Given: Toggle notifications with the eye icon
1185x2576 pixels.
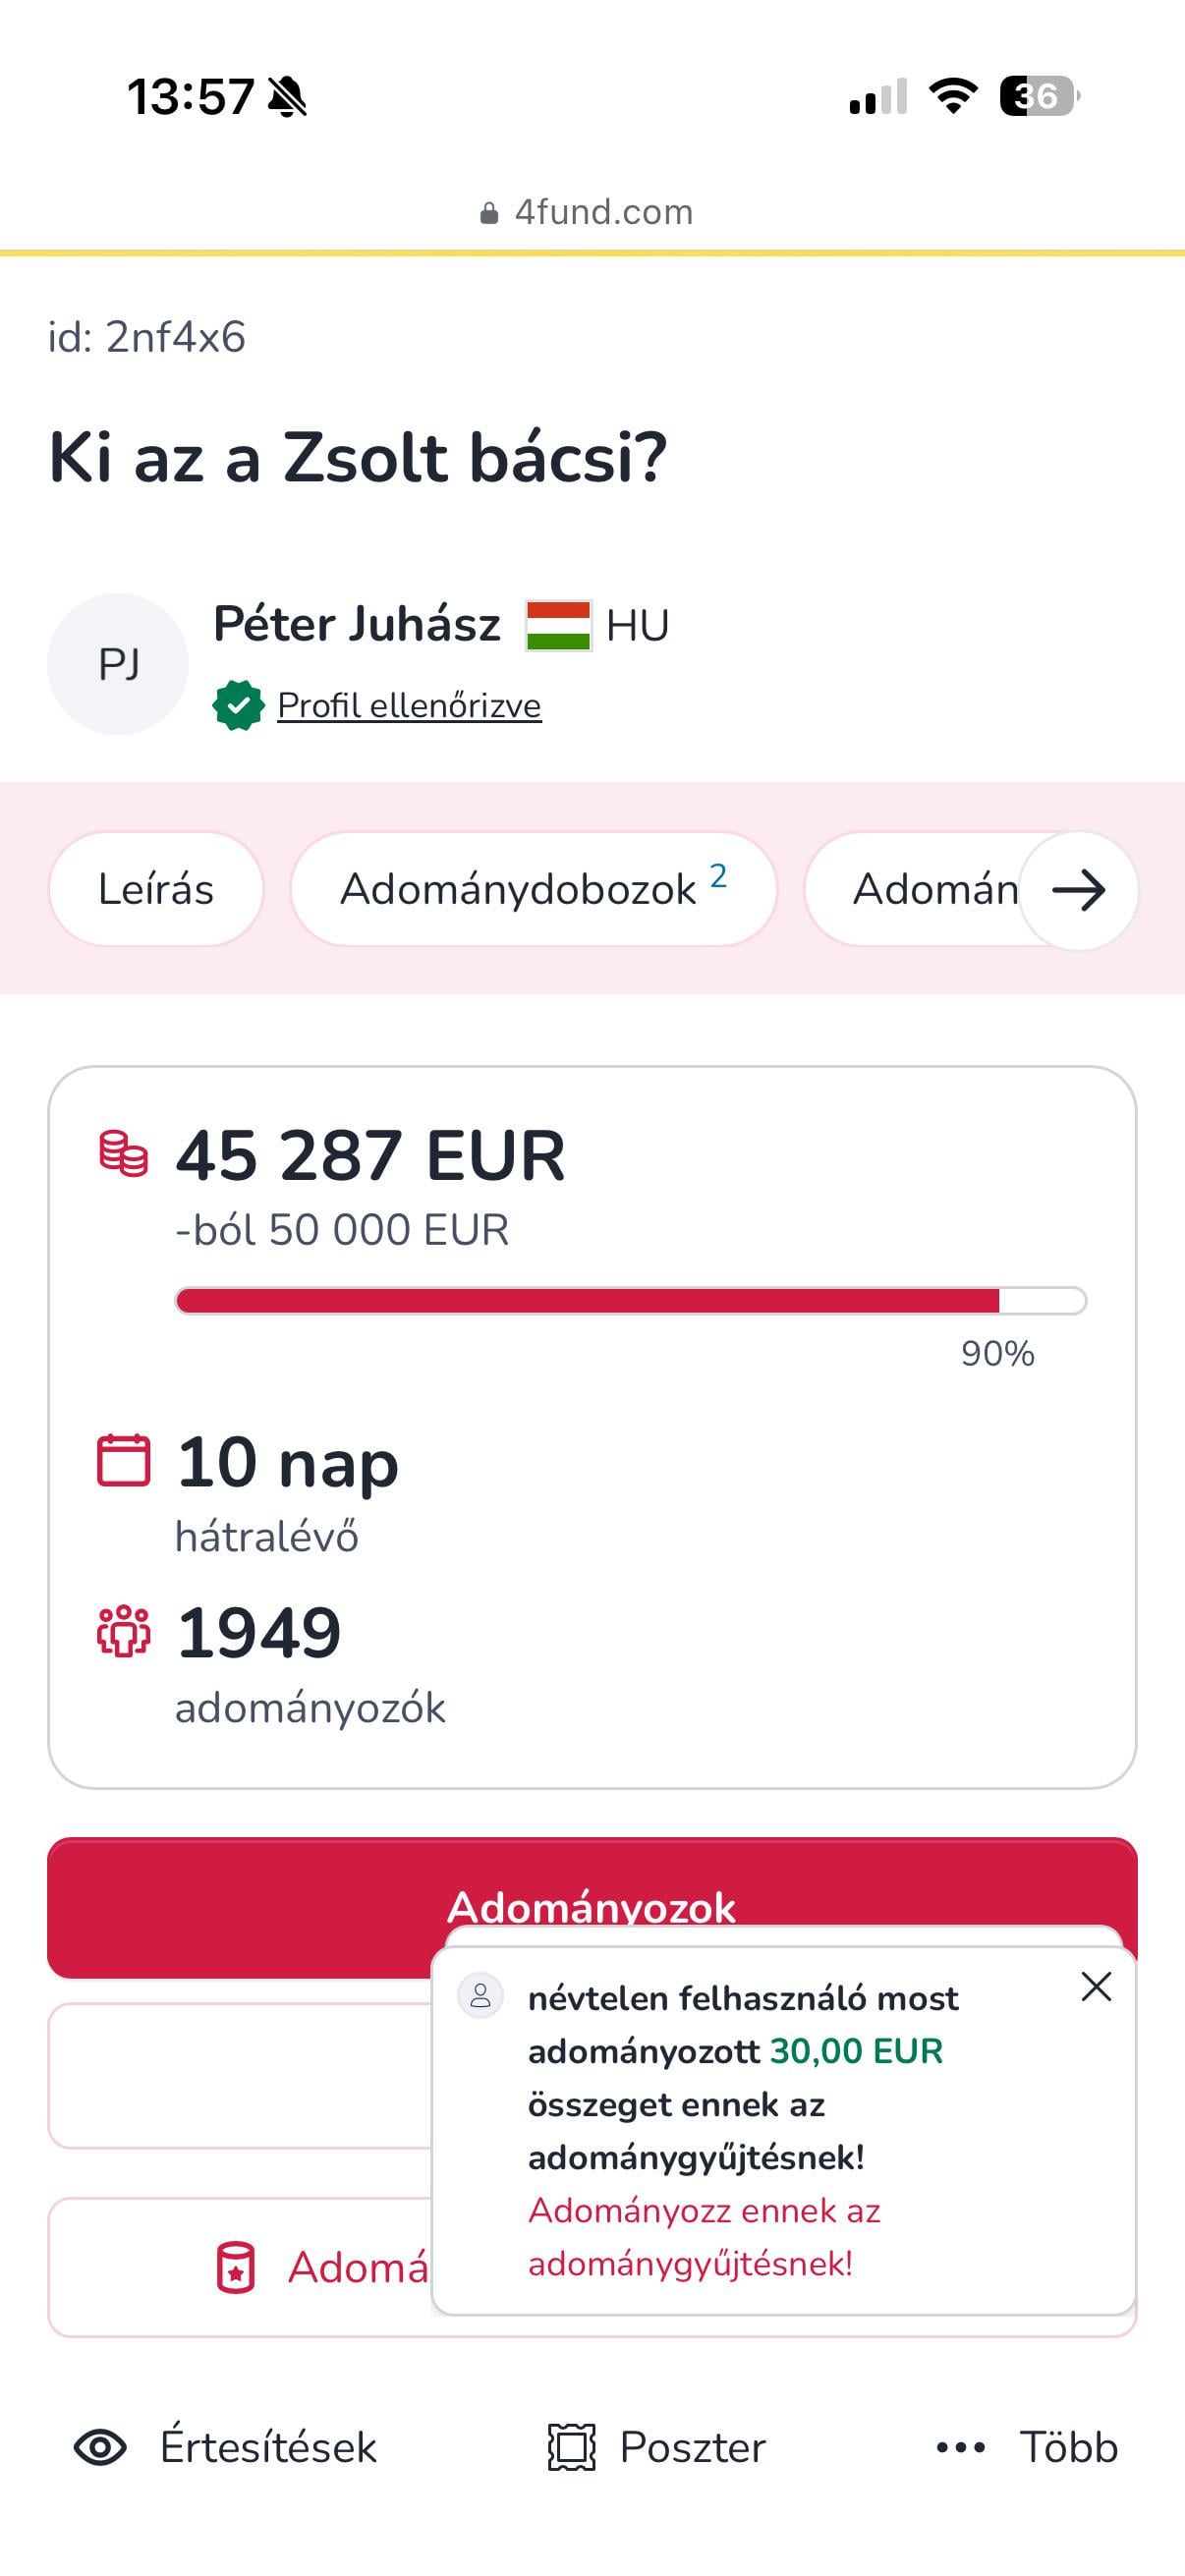Looking at the screenshot, I should click(x=100, y=2447).
